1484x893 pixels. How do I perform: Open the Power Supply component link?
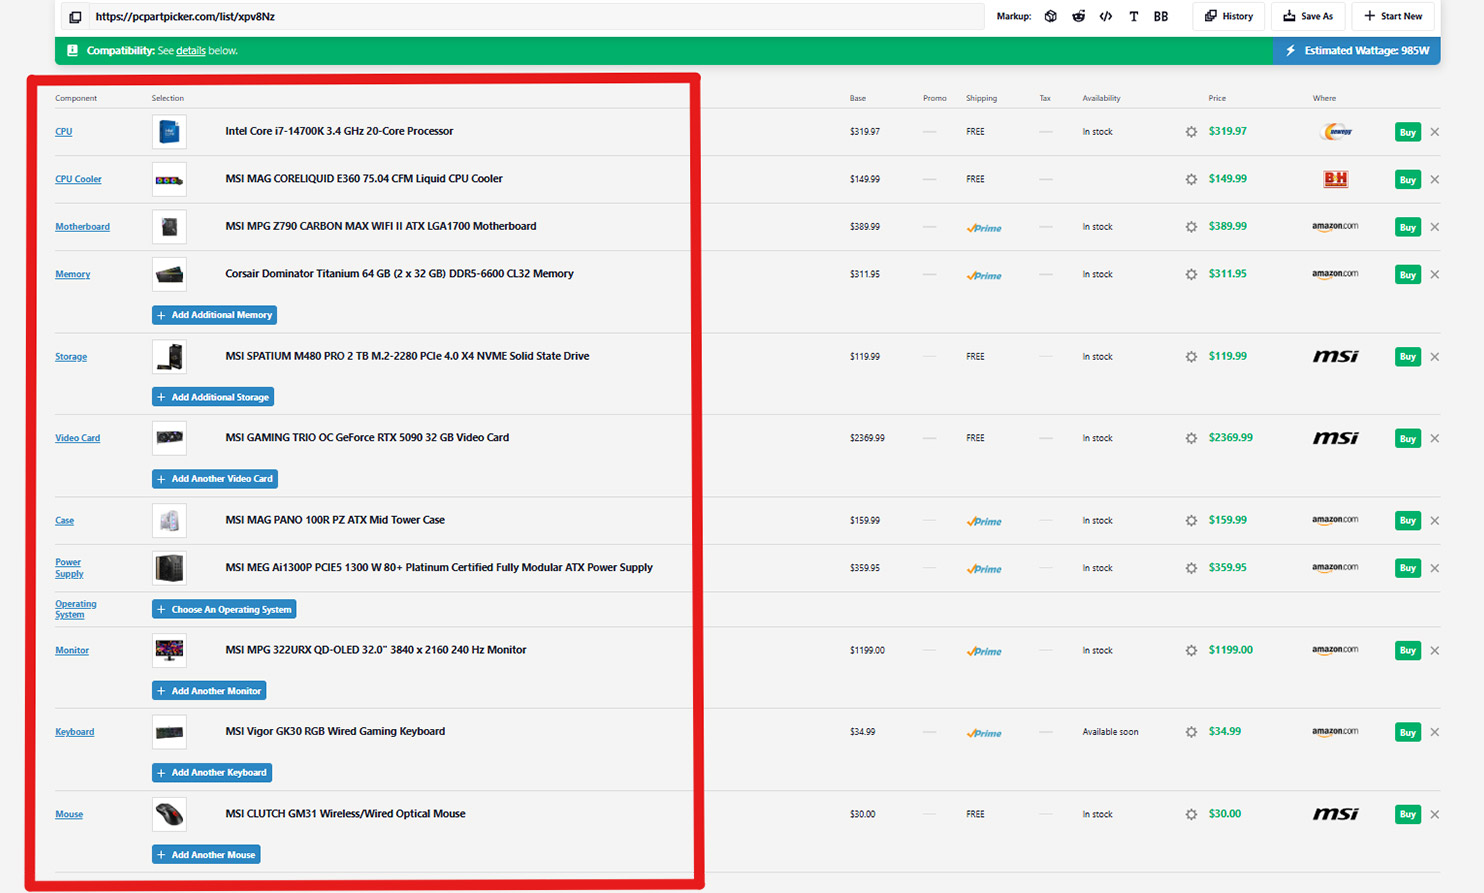(68, 568)
